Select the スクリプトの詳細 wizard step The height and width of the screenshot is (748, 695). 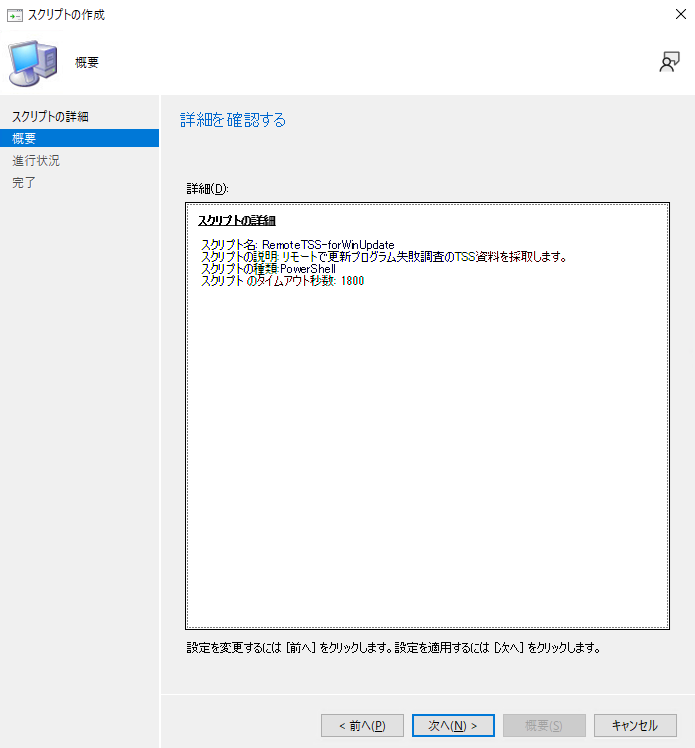point(50,117)
